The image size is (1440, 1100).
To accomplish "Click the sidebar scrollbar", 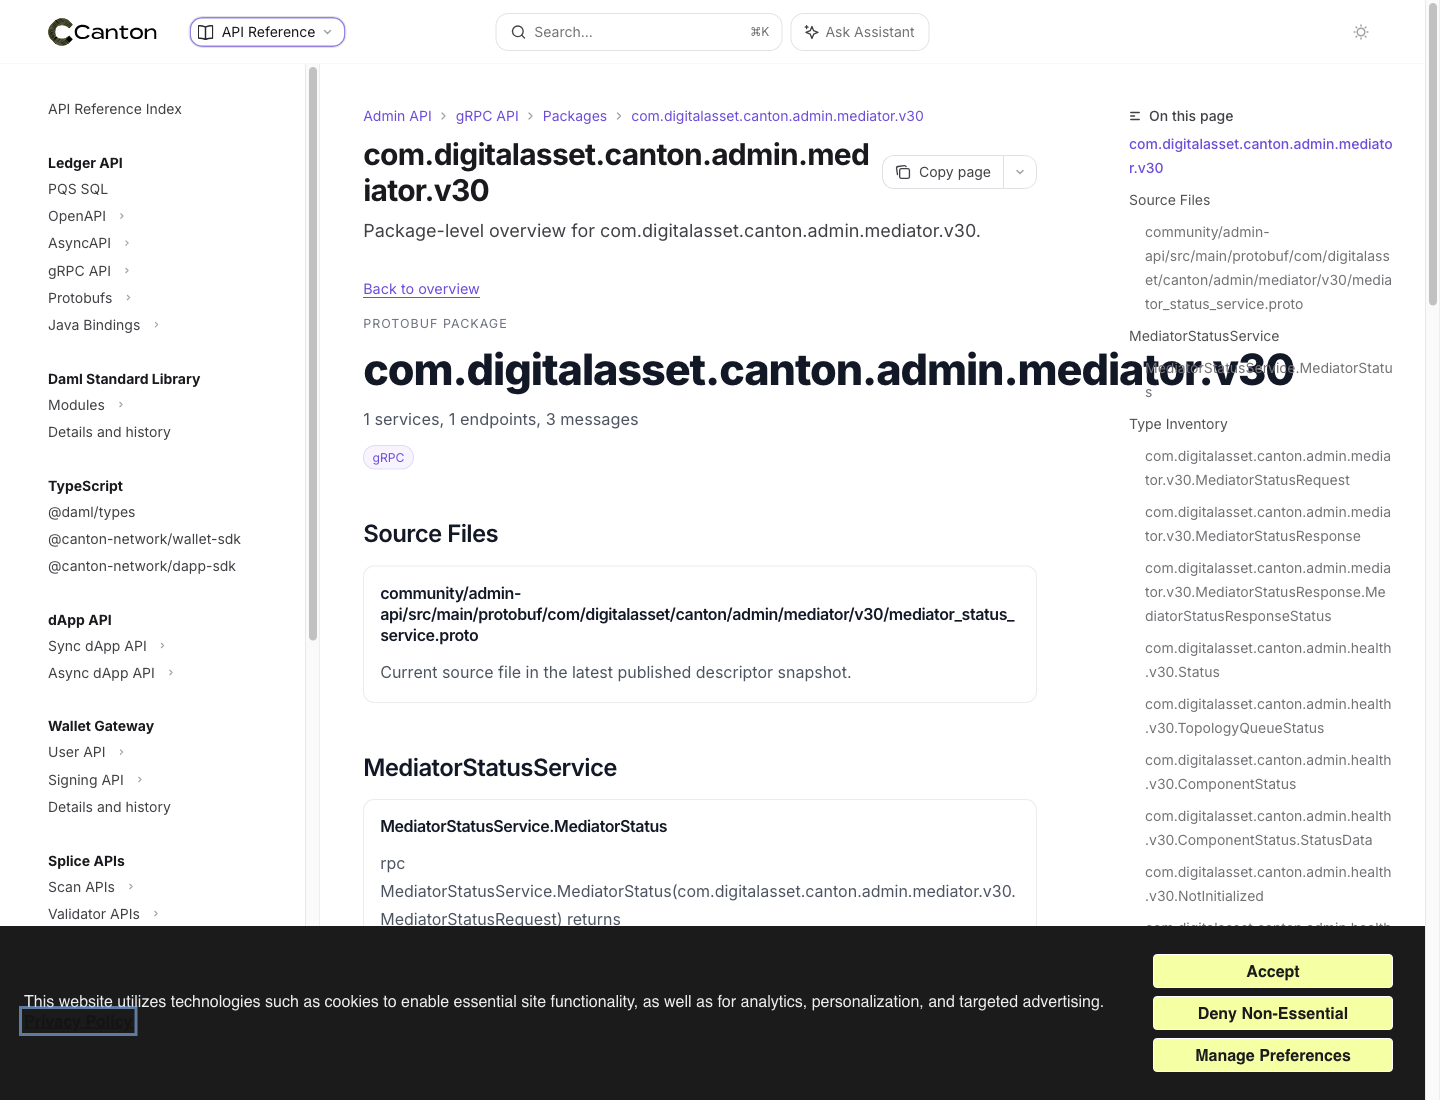I will (x=313, y=353).
